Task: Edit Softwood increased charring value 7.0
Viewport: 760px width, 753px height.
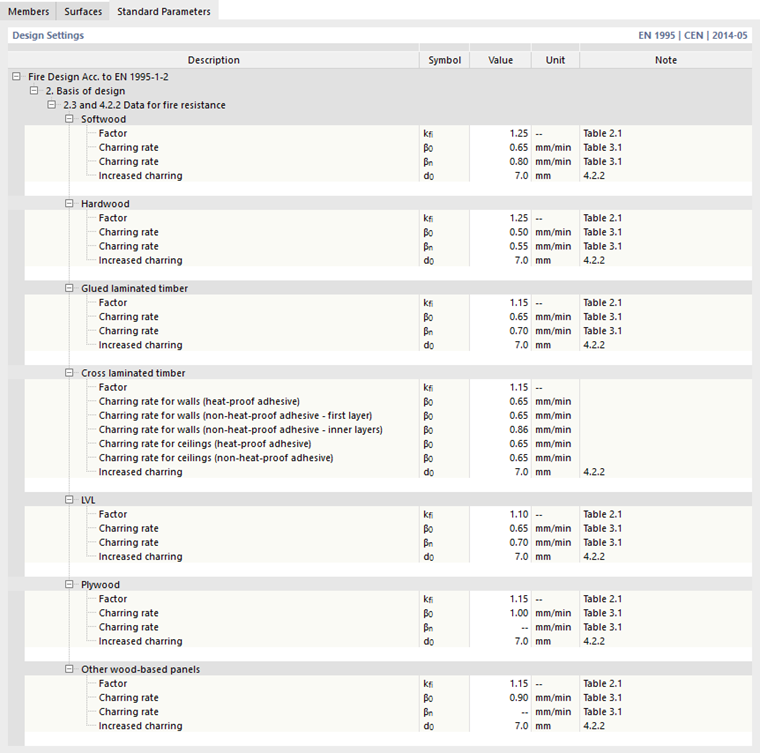Action: coord(500,175)
